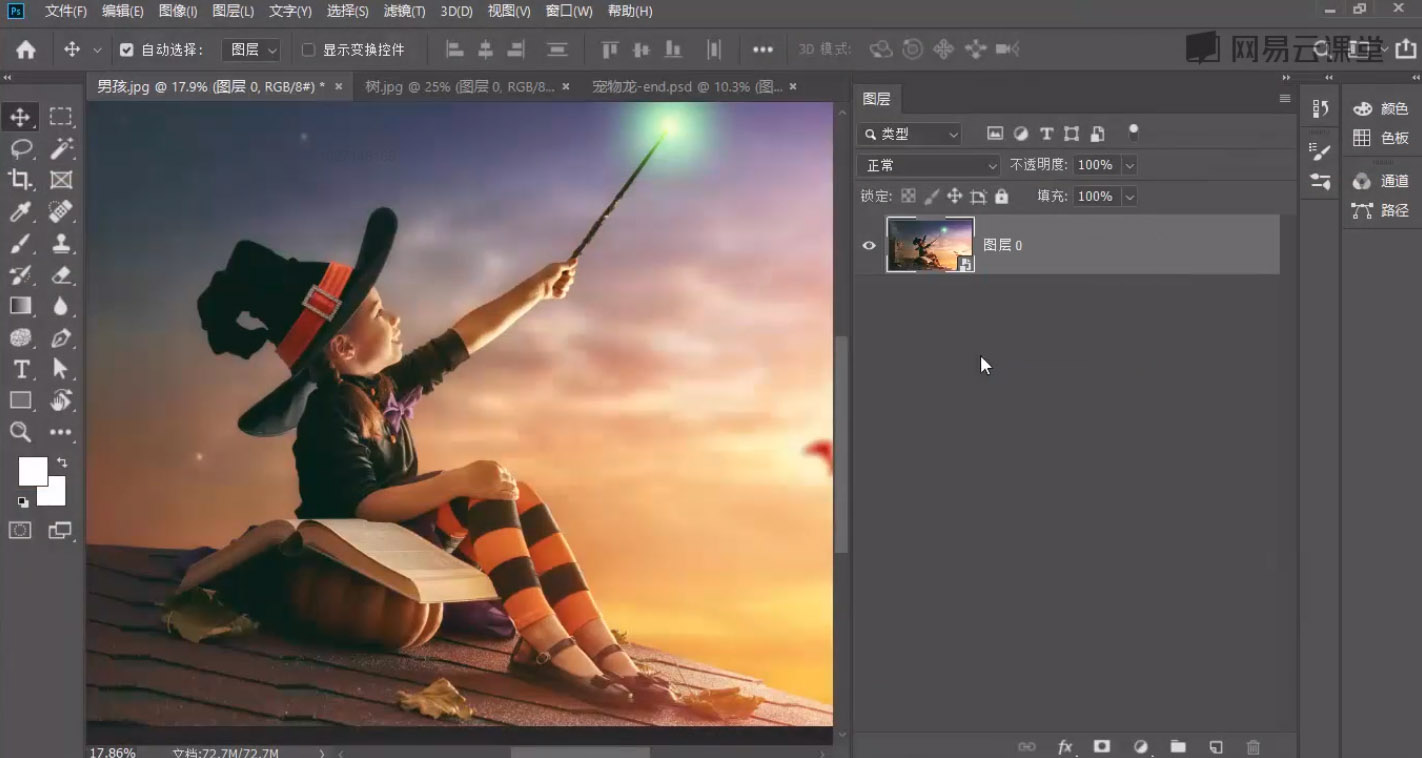Open the 窗口(W) menu

pos(569,11)
